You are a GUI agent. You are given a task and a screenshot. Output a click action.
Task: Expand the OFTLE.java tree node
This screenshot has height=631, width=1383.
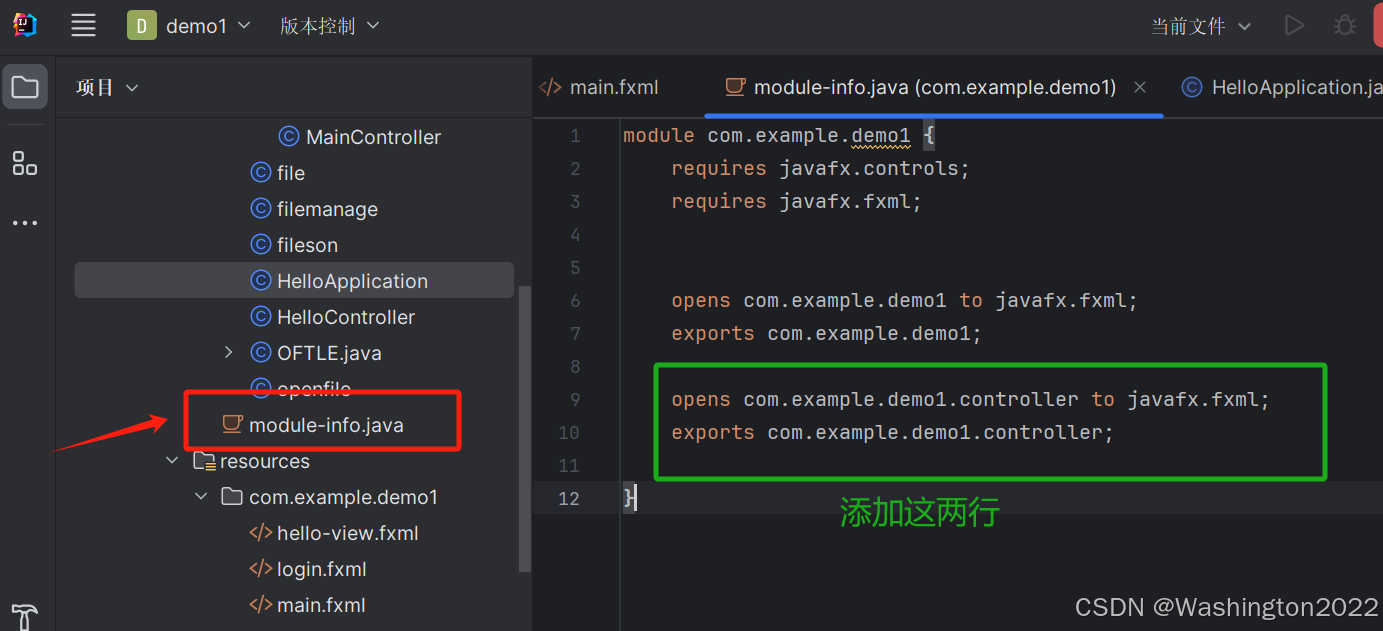228,352
